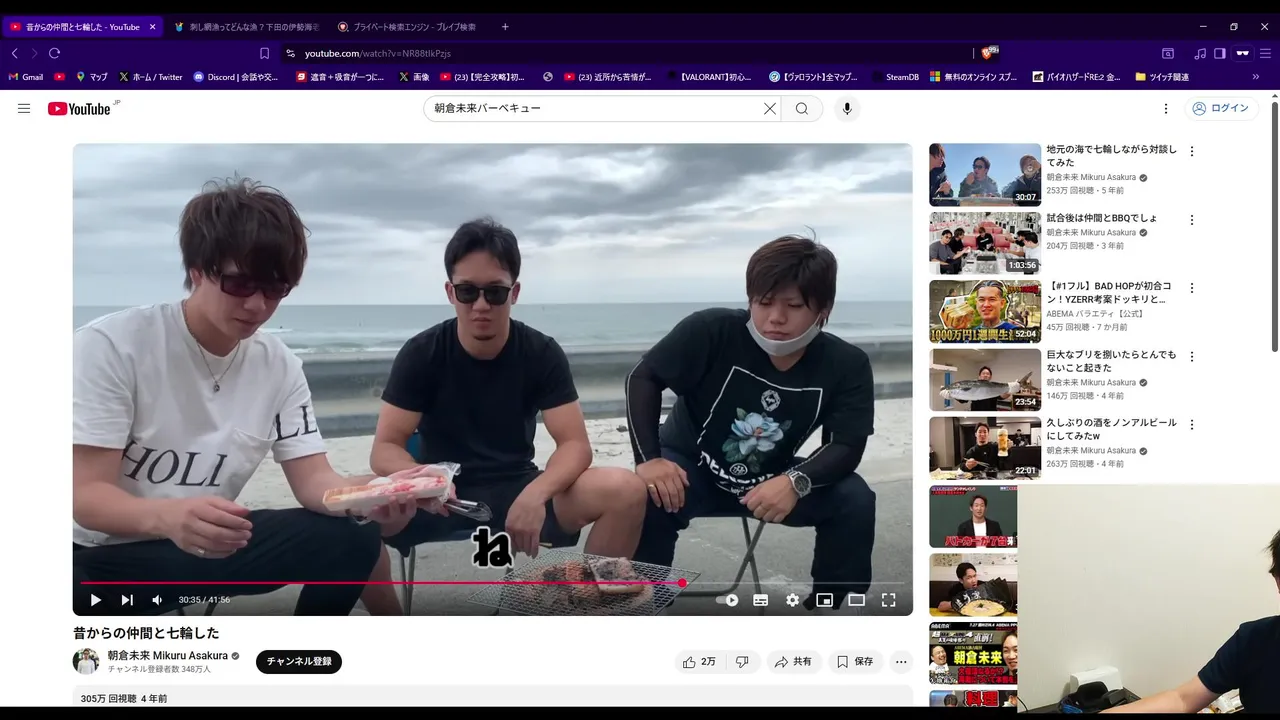The image size is (1280, 720).
Task: Toggle theater mode
Action: click(856, 600)
